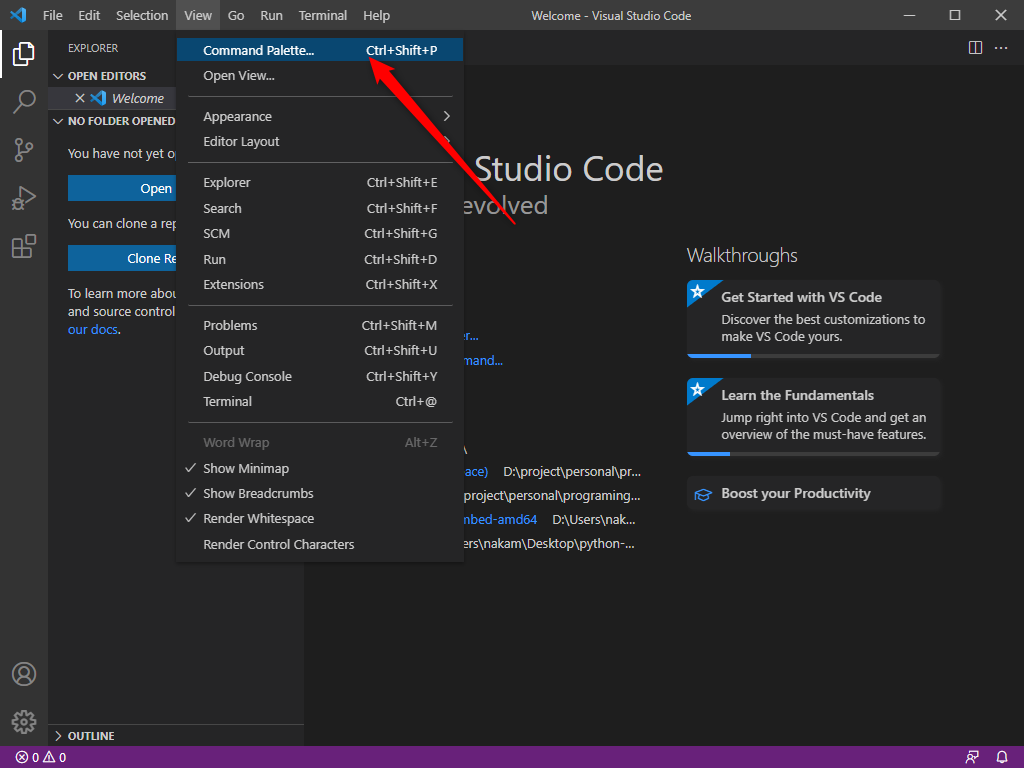
Task: Select Terminal in the View dropdown list
Action: pyautogui.click(x=320, y=402)
